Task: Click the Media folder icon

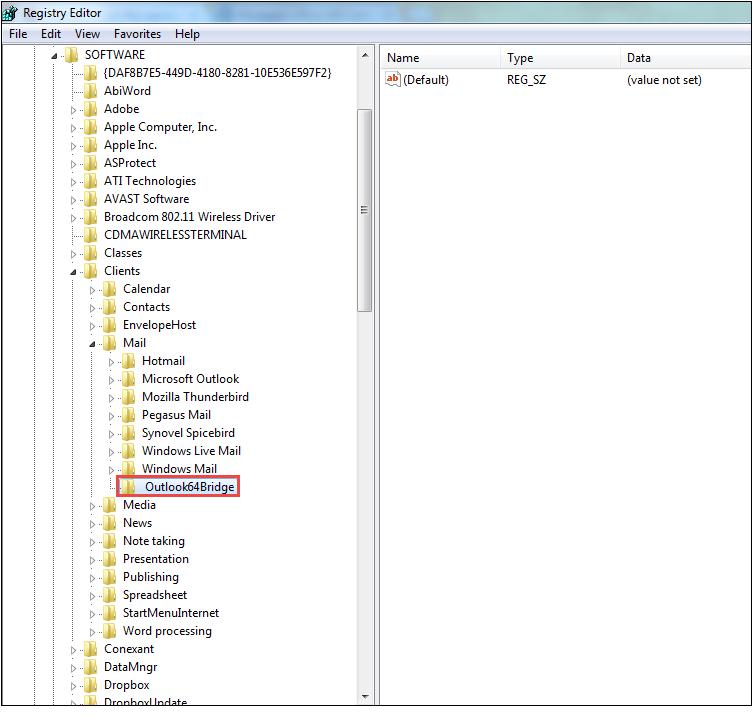Action: pyautogui.click(x=109, y=505)
